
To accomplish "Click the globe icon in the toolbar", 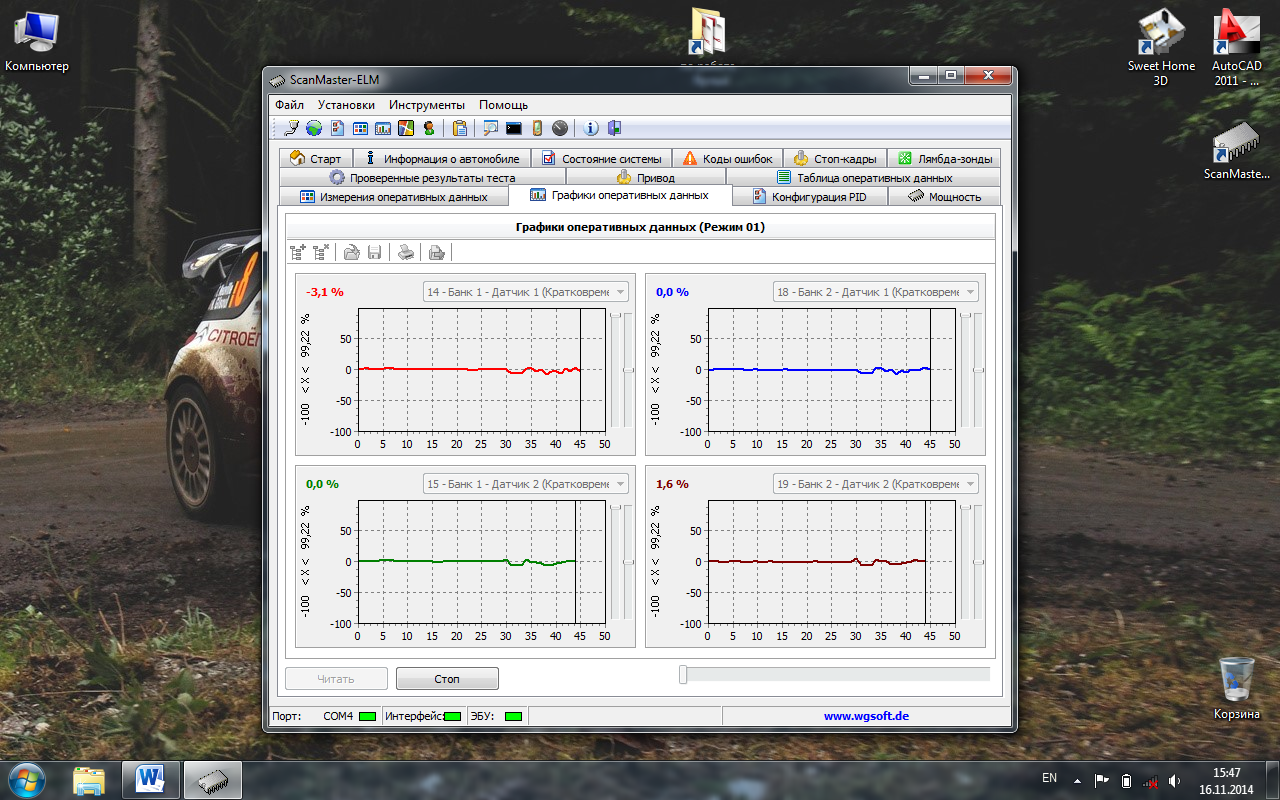I will point(314,128).
